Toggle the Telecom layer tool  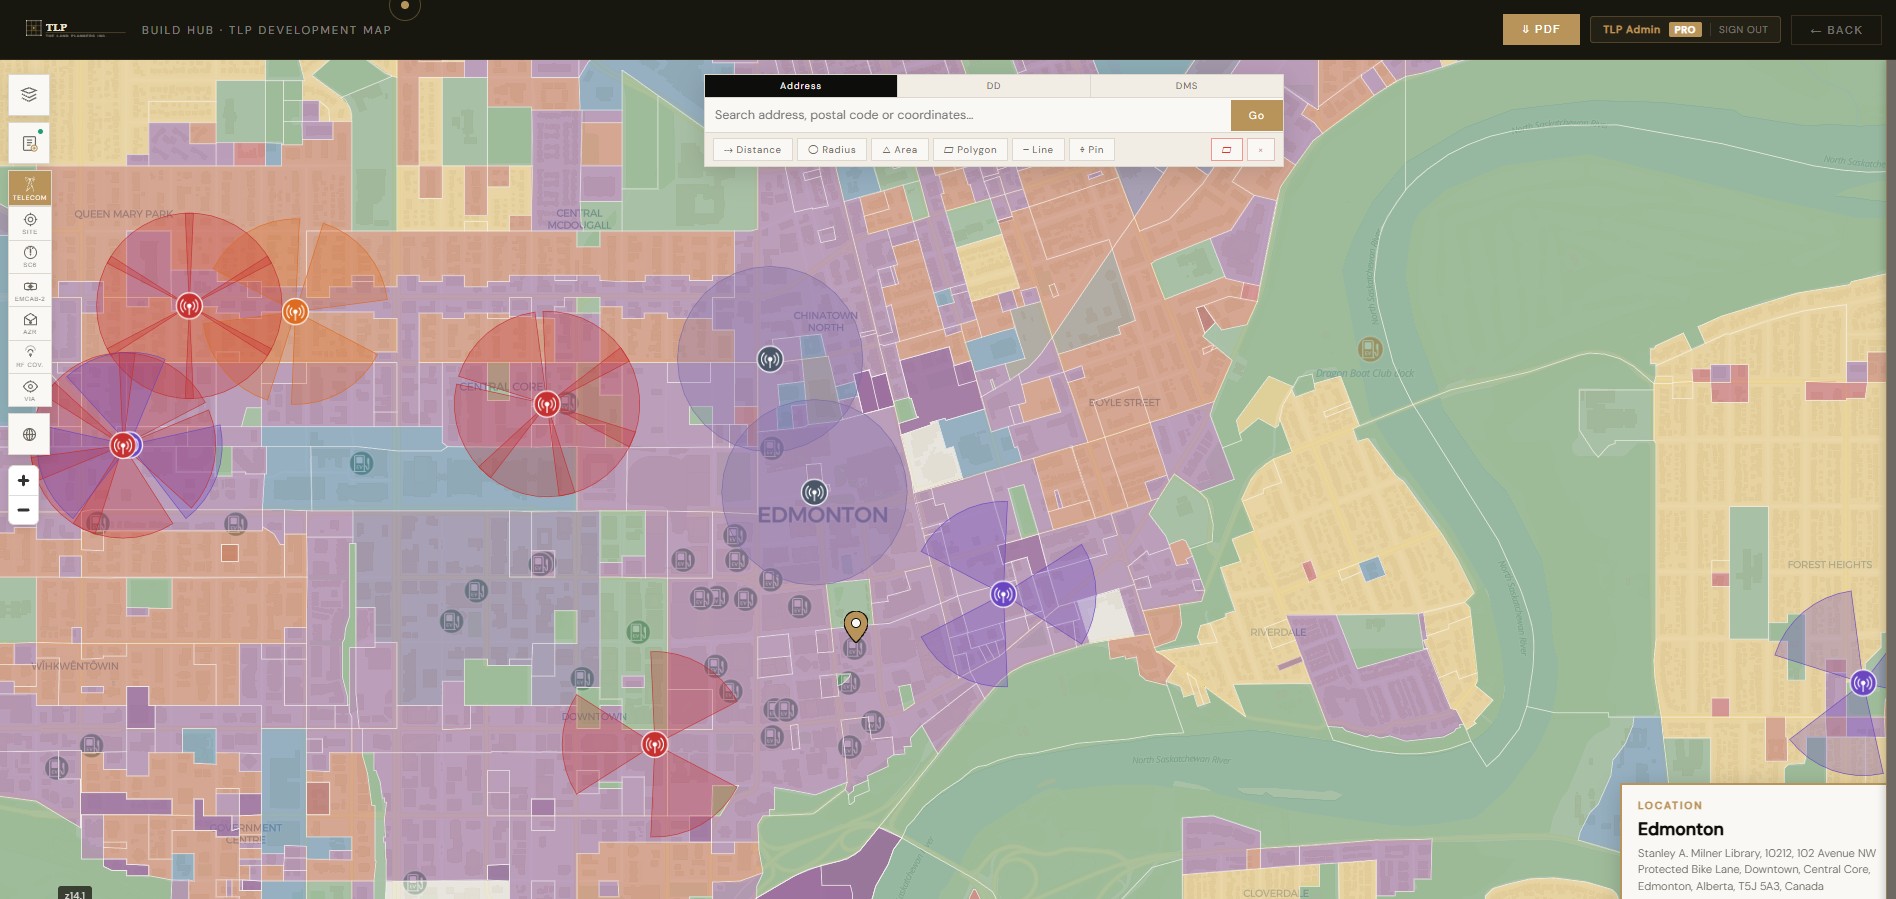coord(30,187)
